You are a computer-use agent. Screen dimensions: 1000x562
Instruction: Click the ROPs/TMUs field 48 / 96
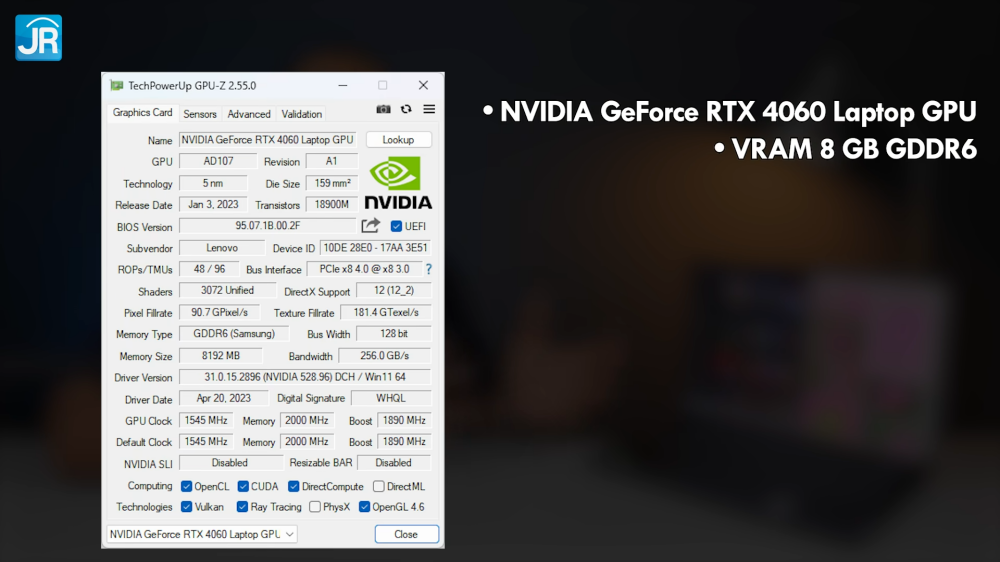pyautogui.click(x=209, y=269)
